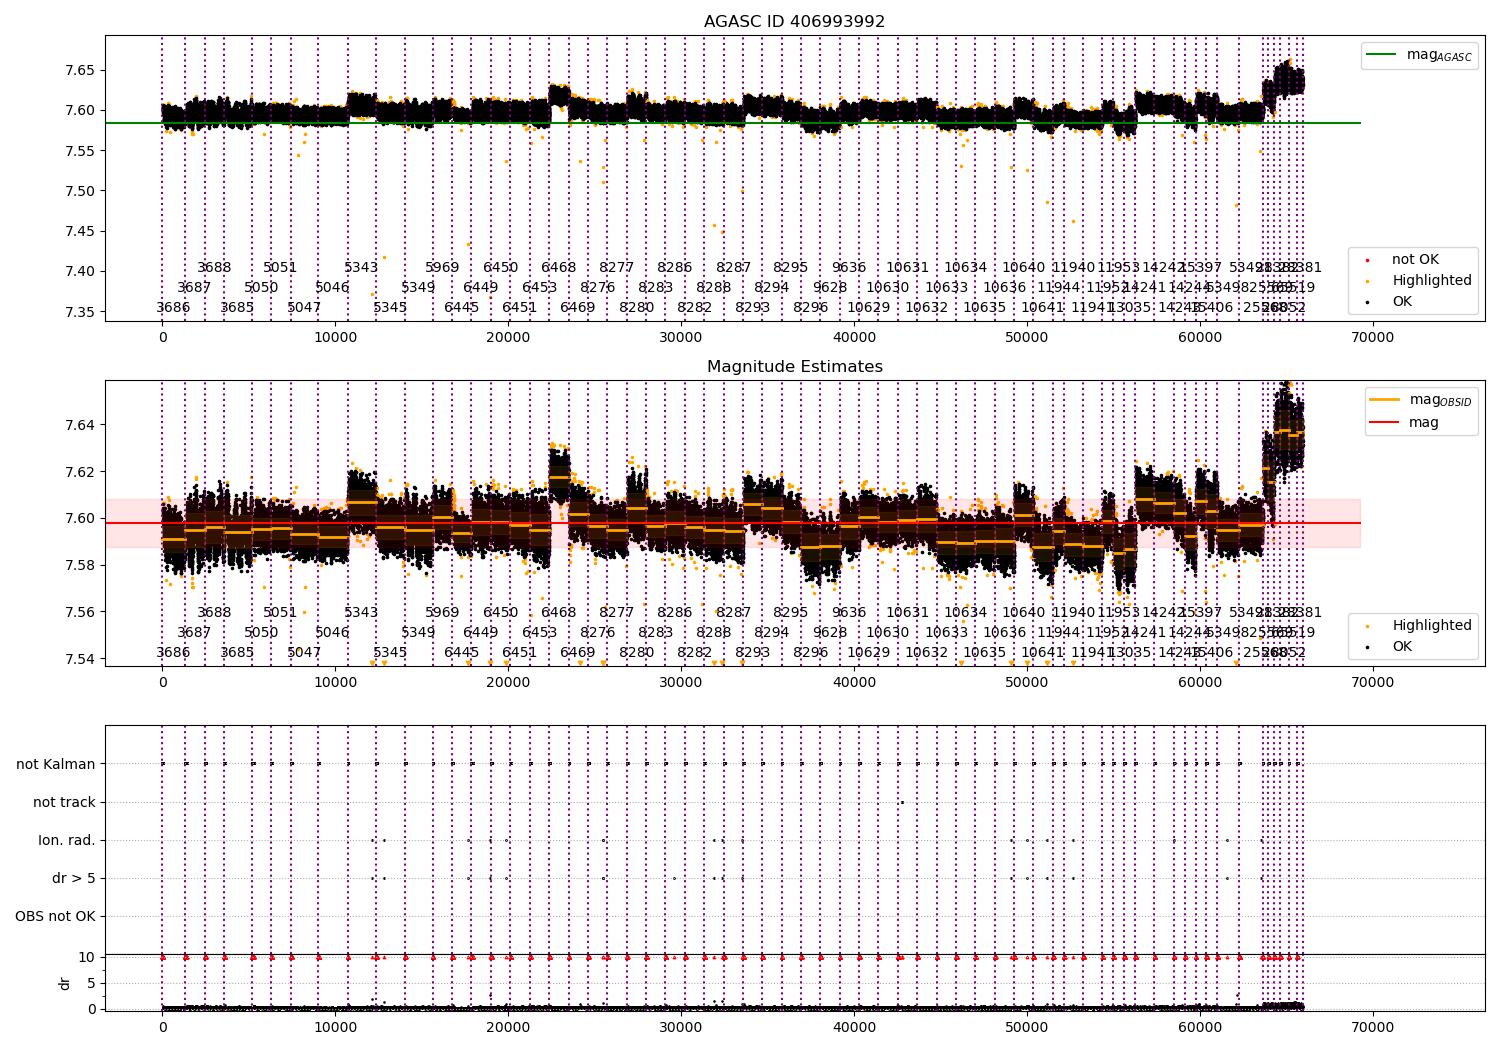This screenshot has width=1500, height=1050.
Task: Select obsid label 3686 in the AGASC plot
Action: (x=173, y=308)
